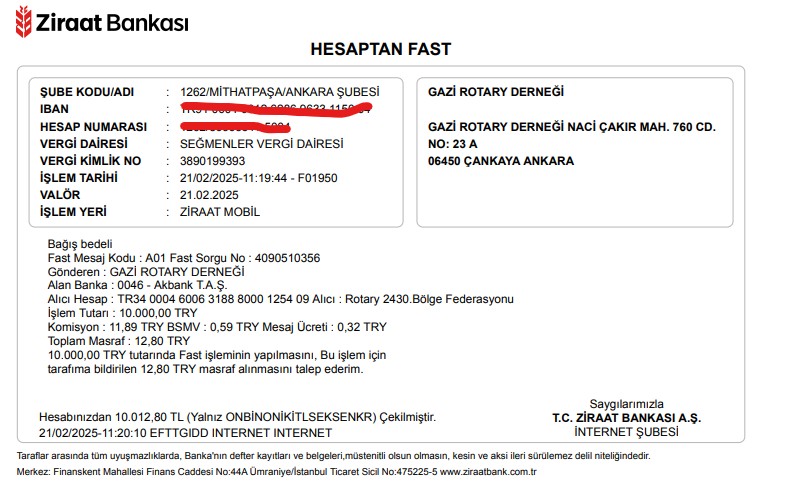Viewport: 786px width, 493px height.
Task: Click the İNTERNET ŞUBESİ text
Action: tap(627, 432)
